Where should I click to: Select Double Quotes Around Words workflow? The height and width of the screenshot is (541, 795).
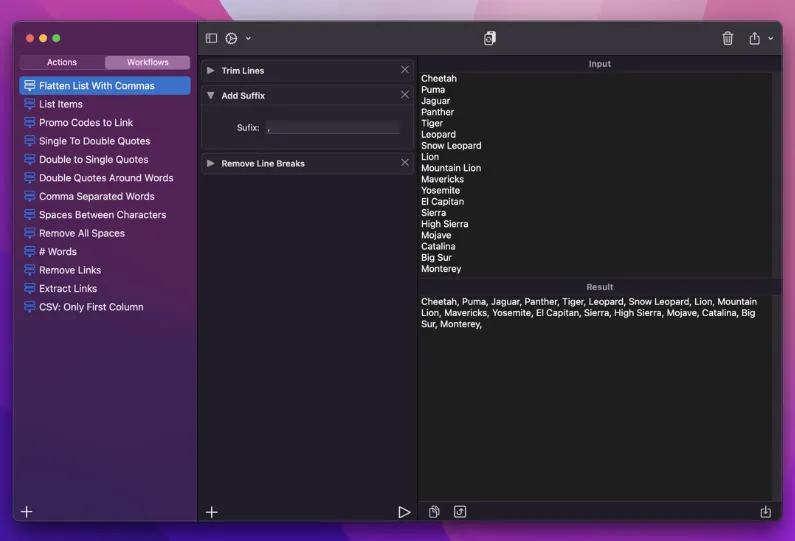pos(105,178)
